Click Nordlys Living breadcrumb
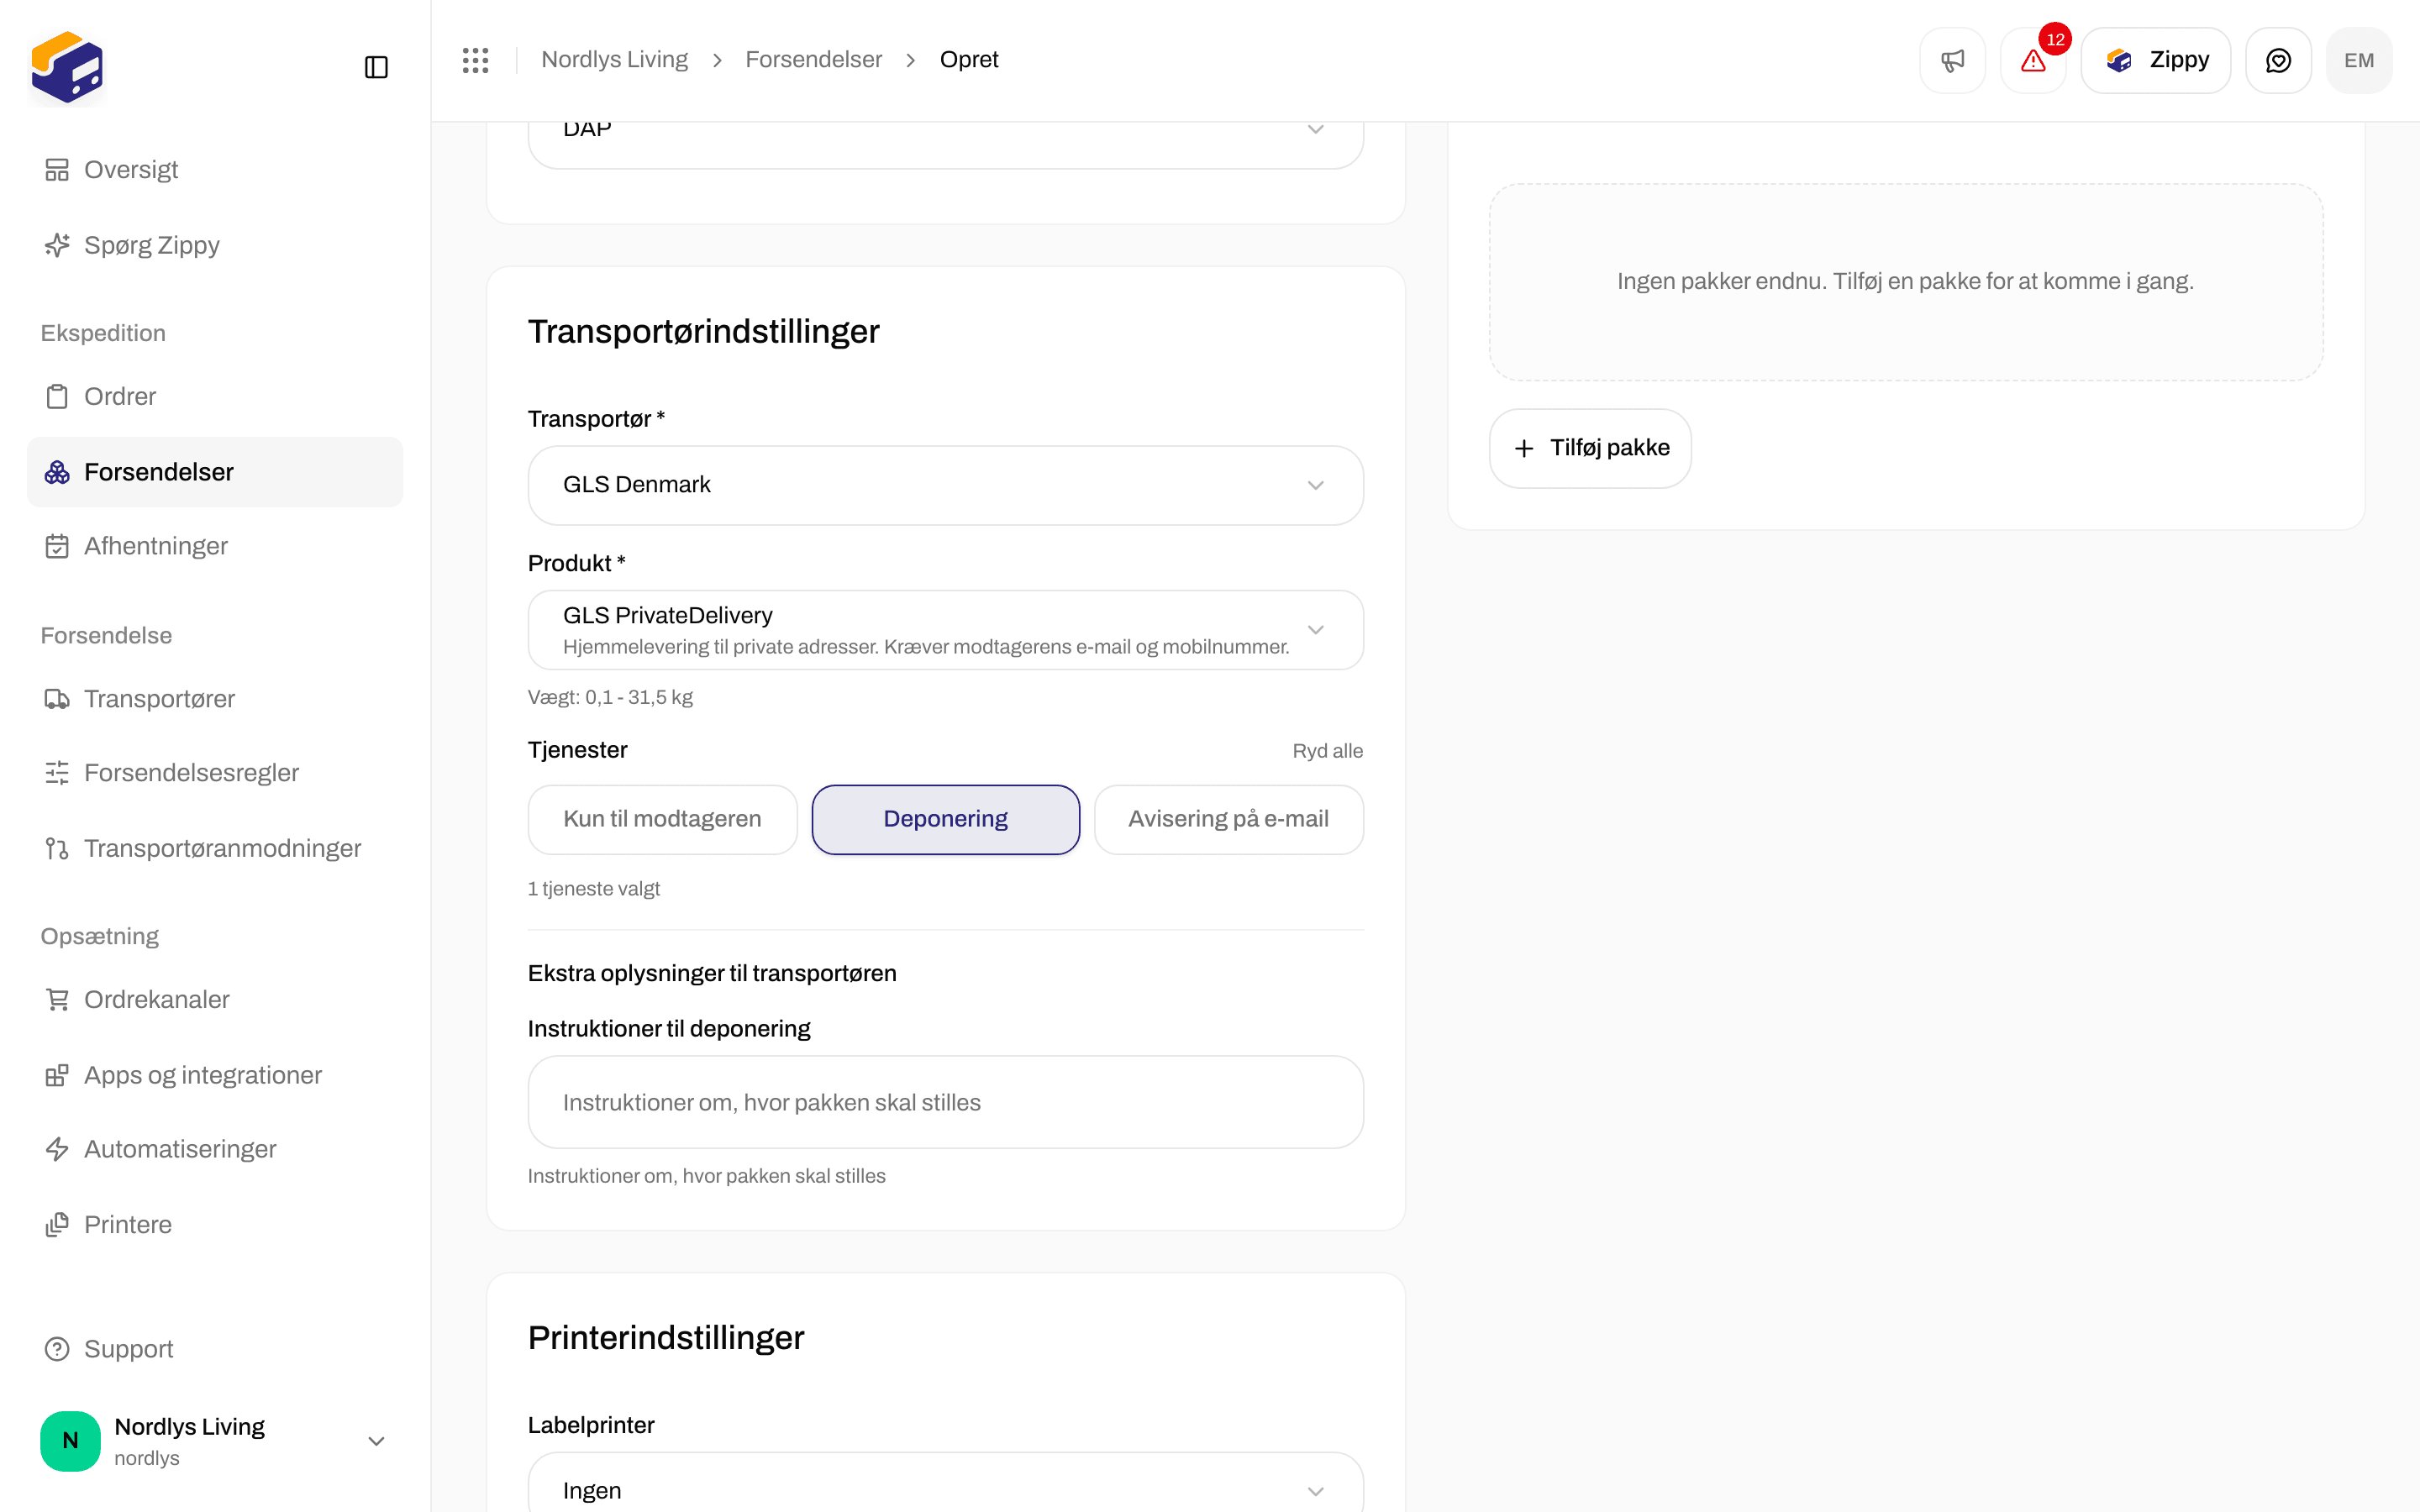Screen dimensions: 2420x1512 click(x=614, y=60)
